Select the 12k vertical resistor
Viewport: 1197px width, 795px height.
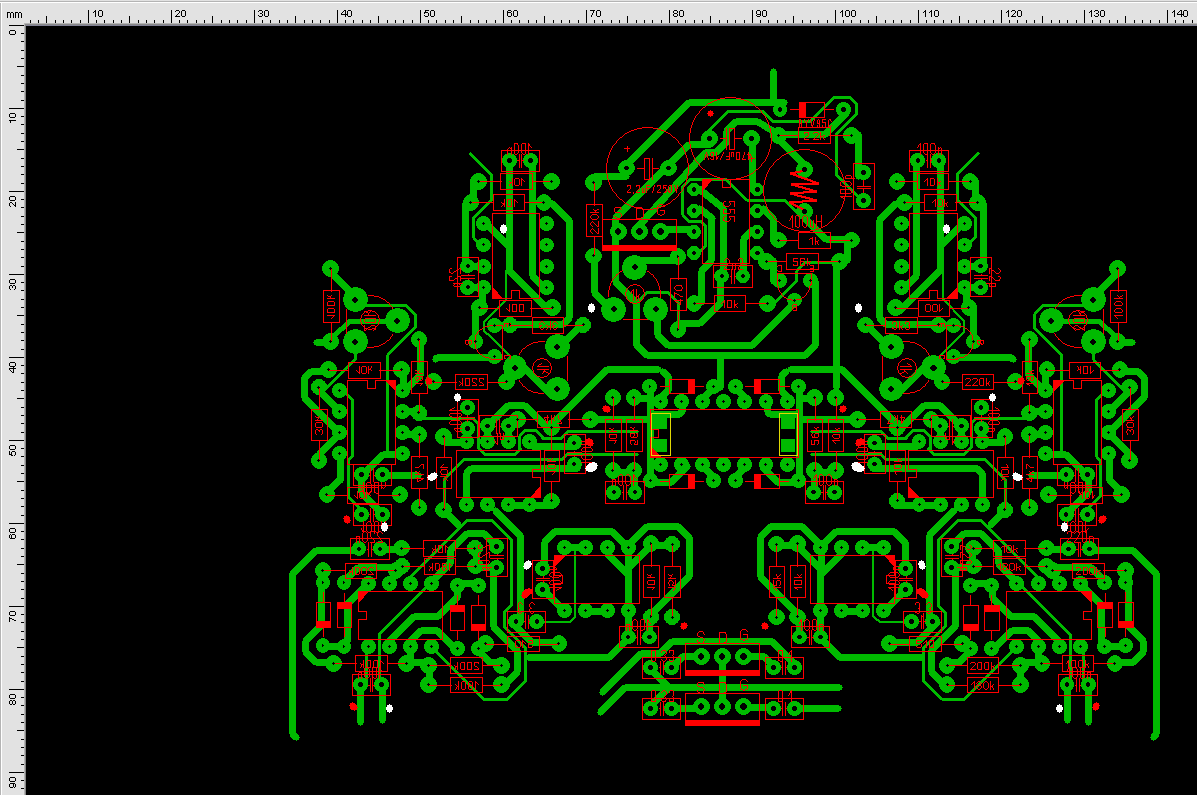coord(672,583)
